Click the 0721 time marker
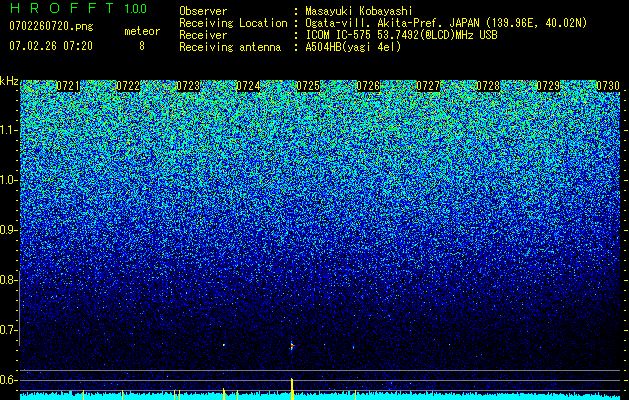Viewport: 629px width, 400px height. pyautogui.click(x=68, y=86)
